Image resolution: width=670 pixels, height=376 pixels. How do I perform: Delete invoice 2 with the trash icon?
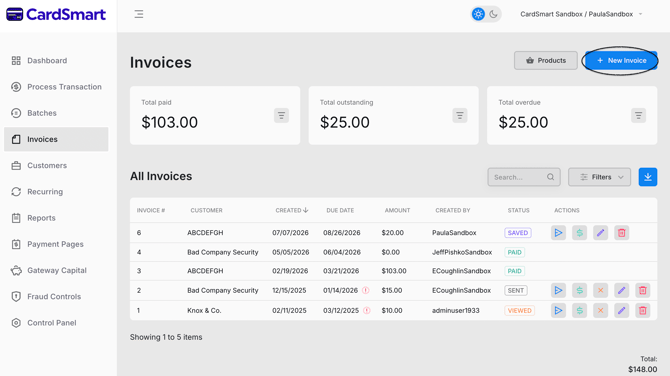coord(643,291)
